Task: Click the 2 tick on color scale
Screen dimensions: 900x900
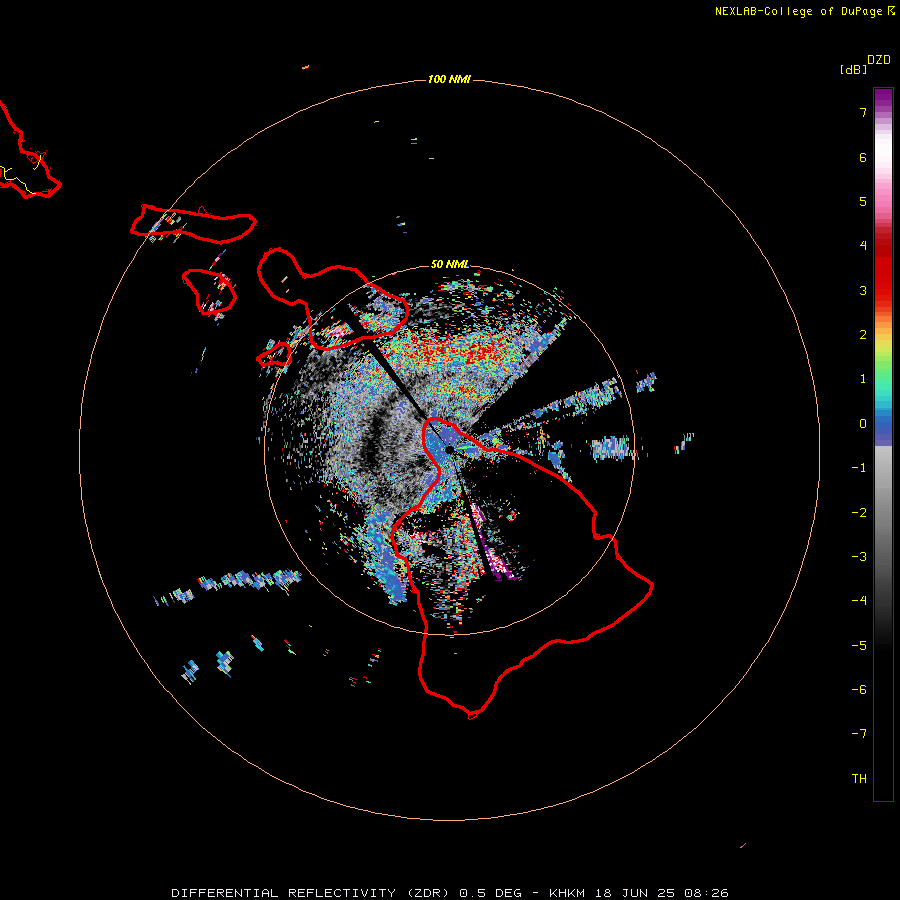Action: click(863, 335)
